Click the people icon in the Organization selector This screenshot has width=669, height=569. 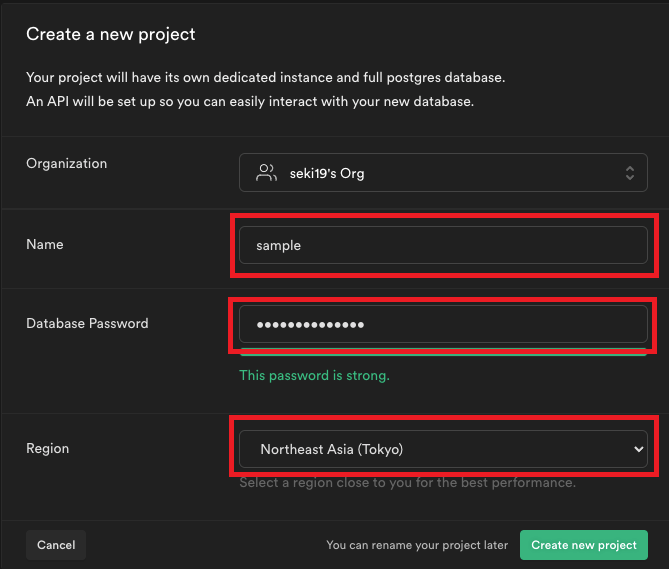click(x=266, y=173)
